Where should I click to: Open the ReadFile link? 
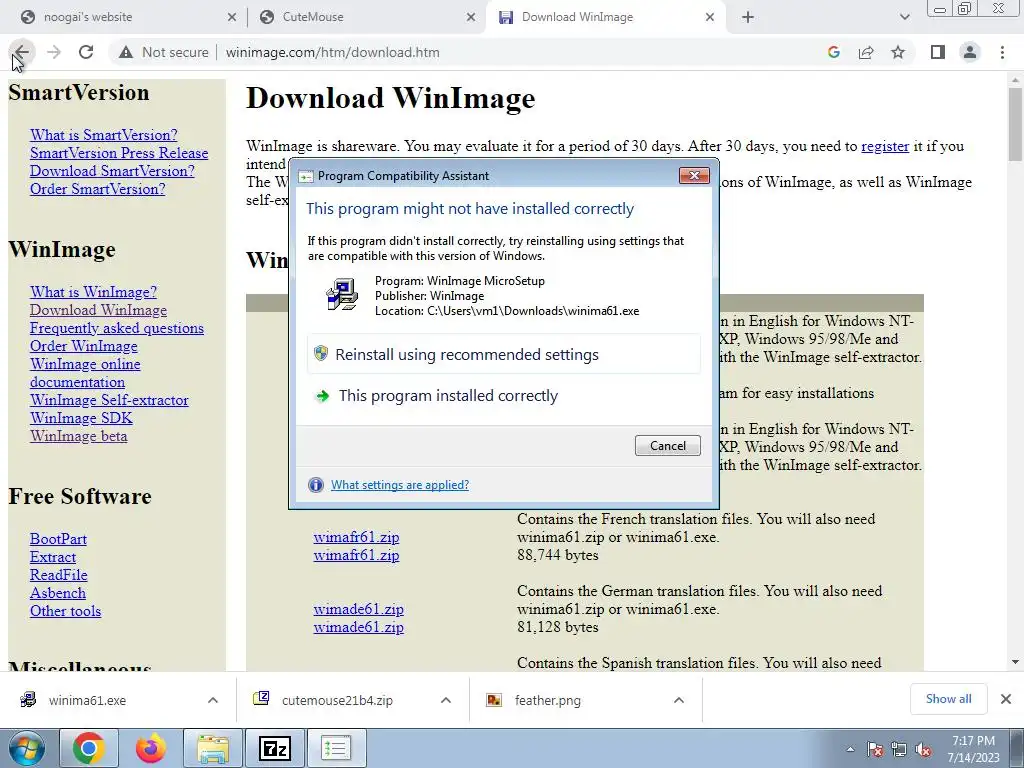(59, 575)
